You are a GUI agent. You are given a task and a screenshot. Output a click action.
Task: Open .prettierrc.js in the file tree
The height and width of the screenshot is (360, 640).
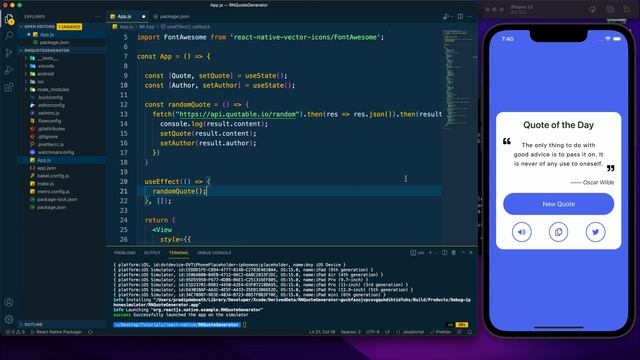tap(50, 144)
